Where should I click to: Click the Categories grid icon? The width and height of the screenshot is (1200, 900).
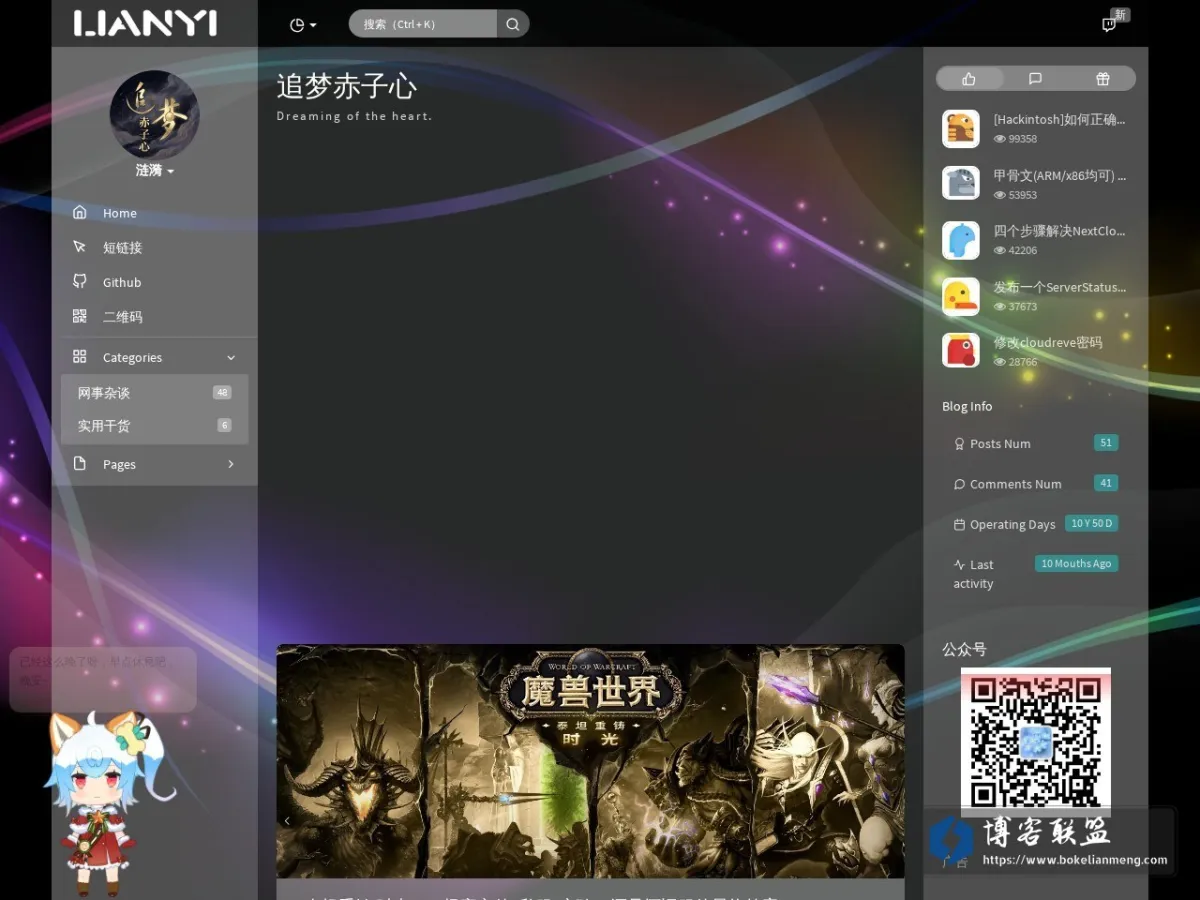pyautogui.click(x=80, y=357)
